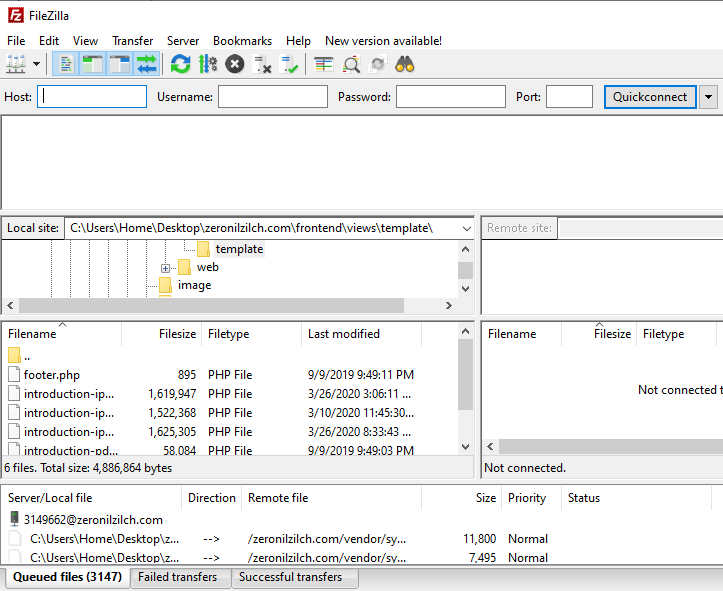Viewport: 723px width, 591px height.
Task: Open the Server menu
Action: coord(183,41)
